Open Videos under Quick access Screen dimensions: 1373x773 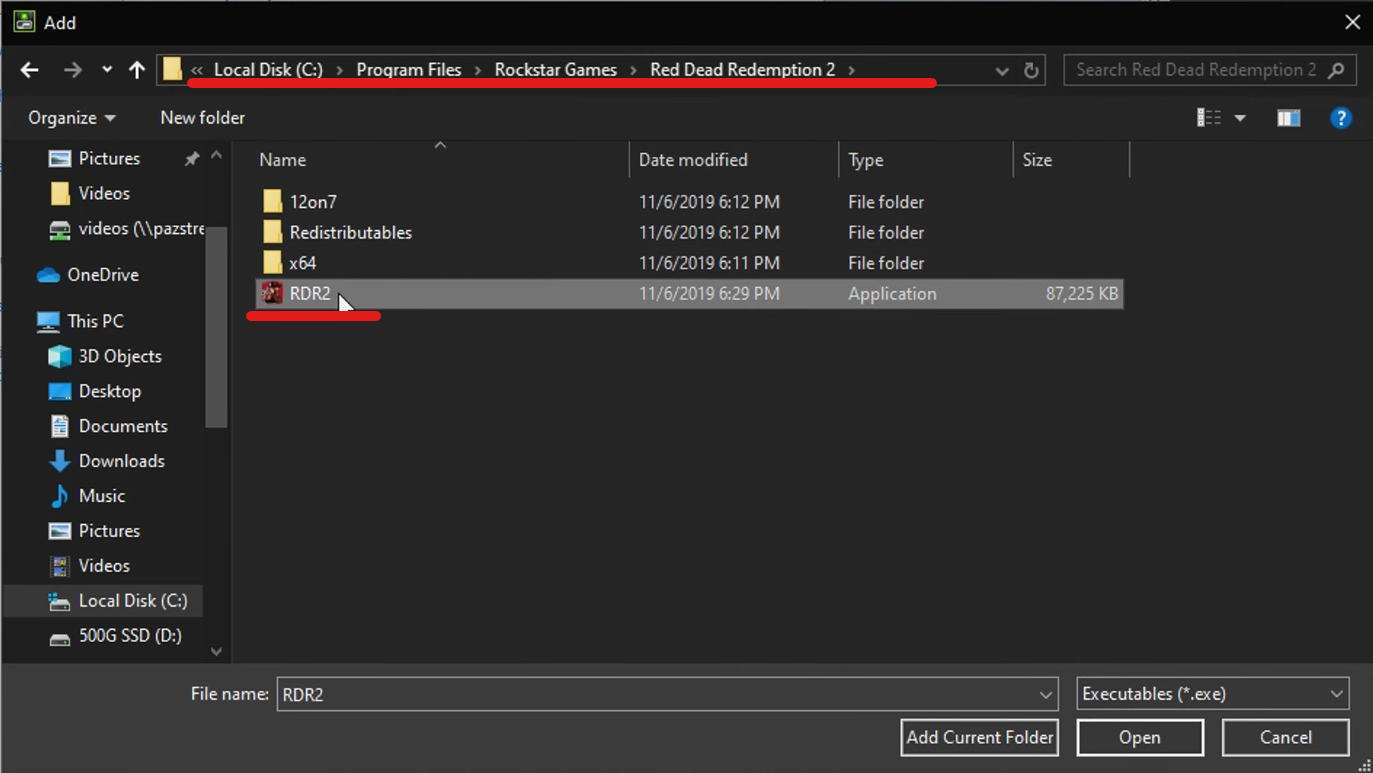coord(104,193)
